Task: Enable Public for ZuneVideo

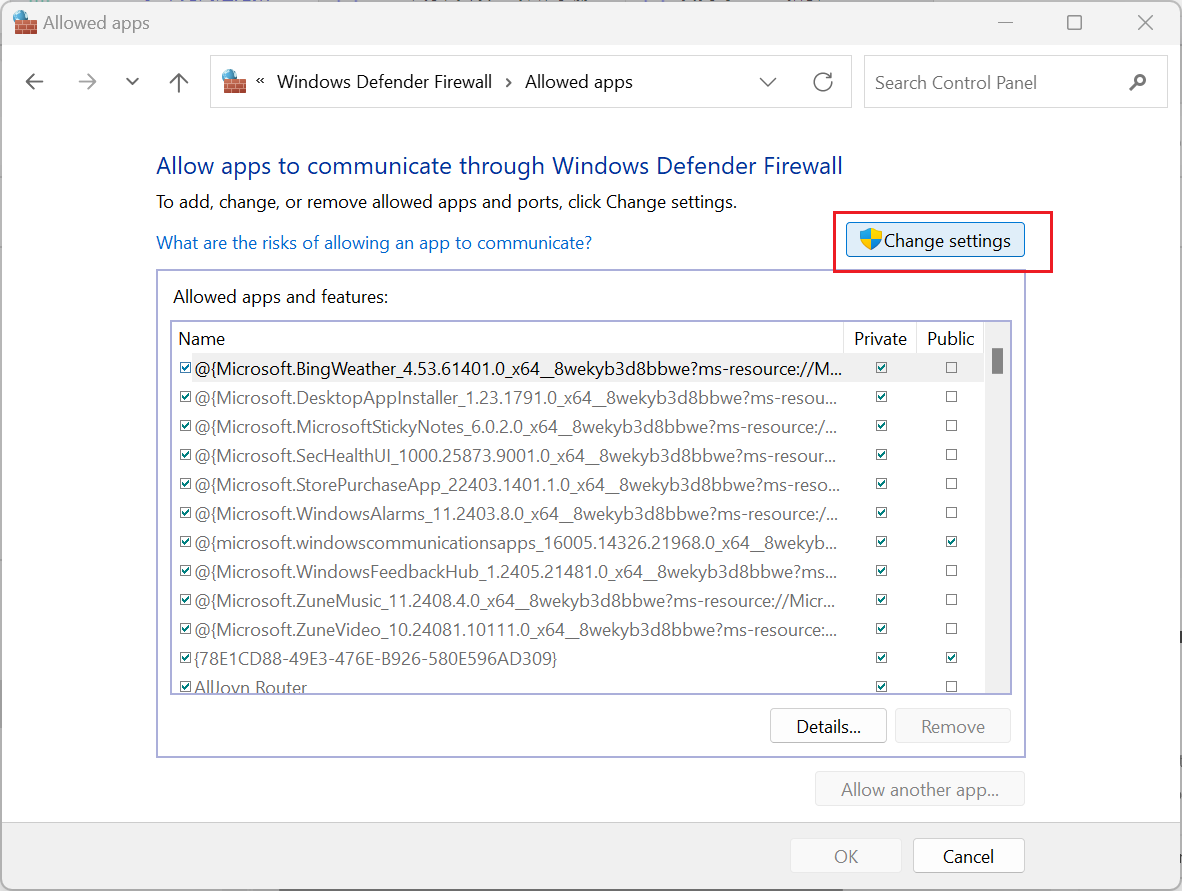Action: (951, 629)
